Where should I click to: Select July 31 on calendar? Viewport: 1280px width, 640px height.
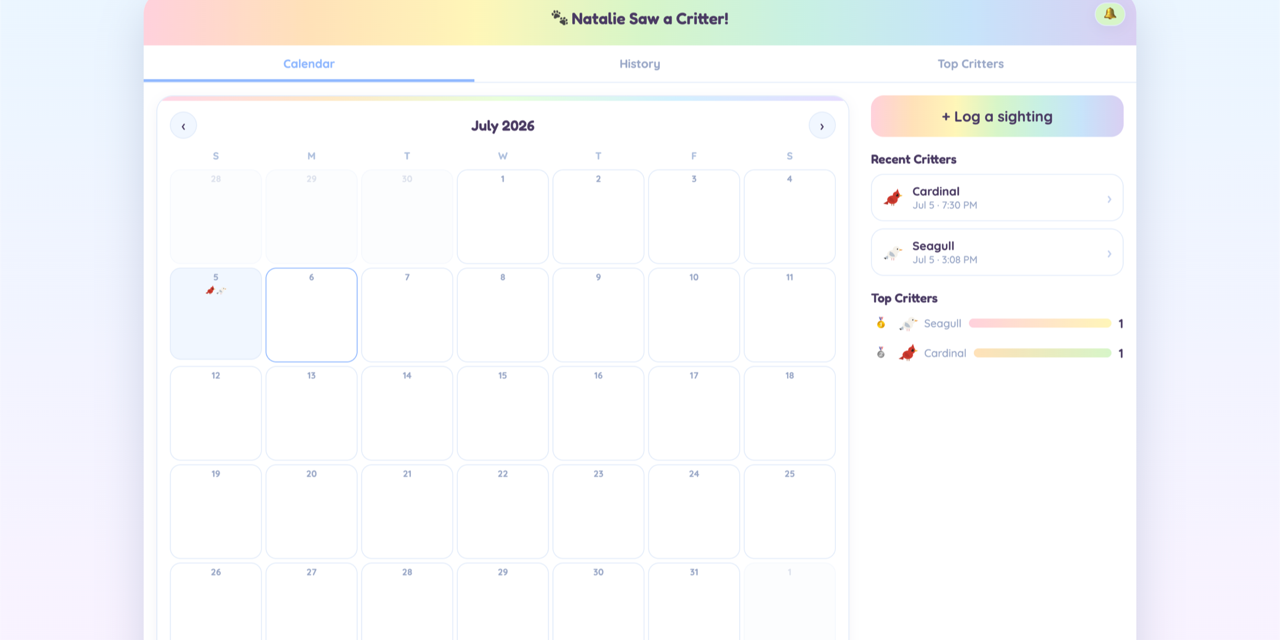(694, 600)
